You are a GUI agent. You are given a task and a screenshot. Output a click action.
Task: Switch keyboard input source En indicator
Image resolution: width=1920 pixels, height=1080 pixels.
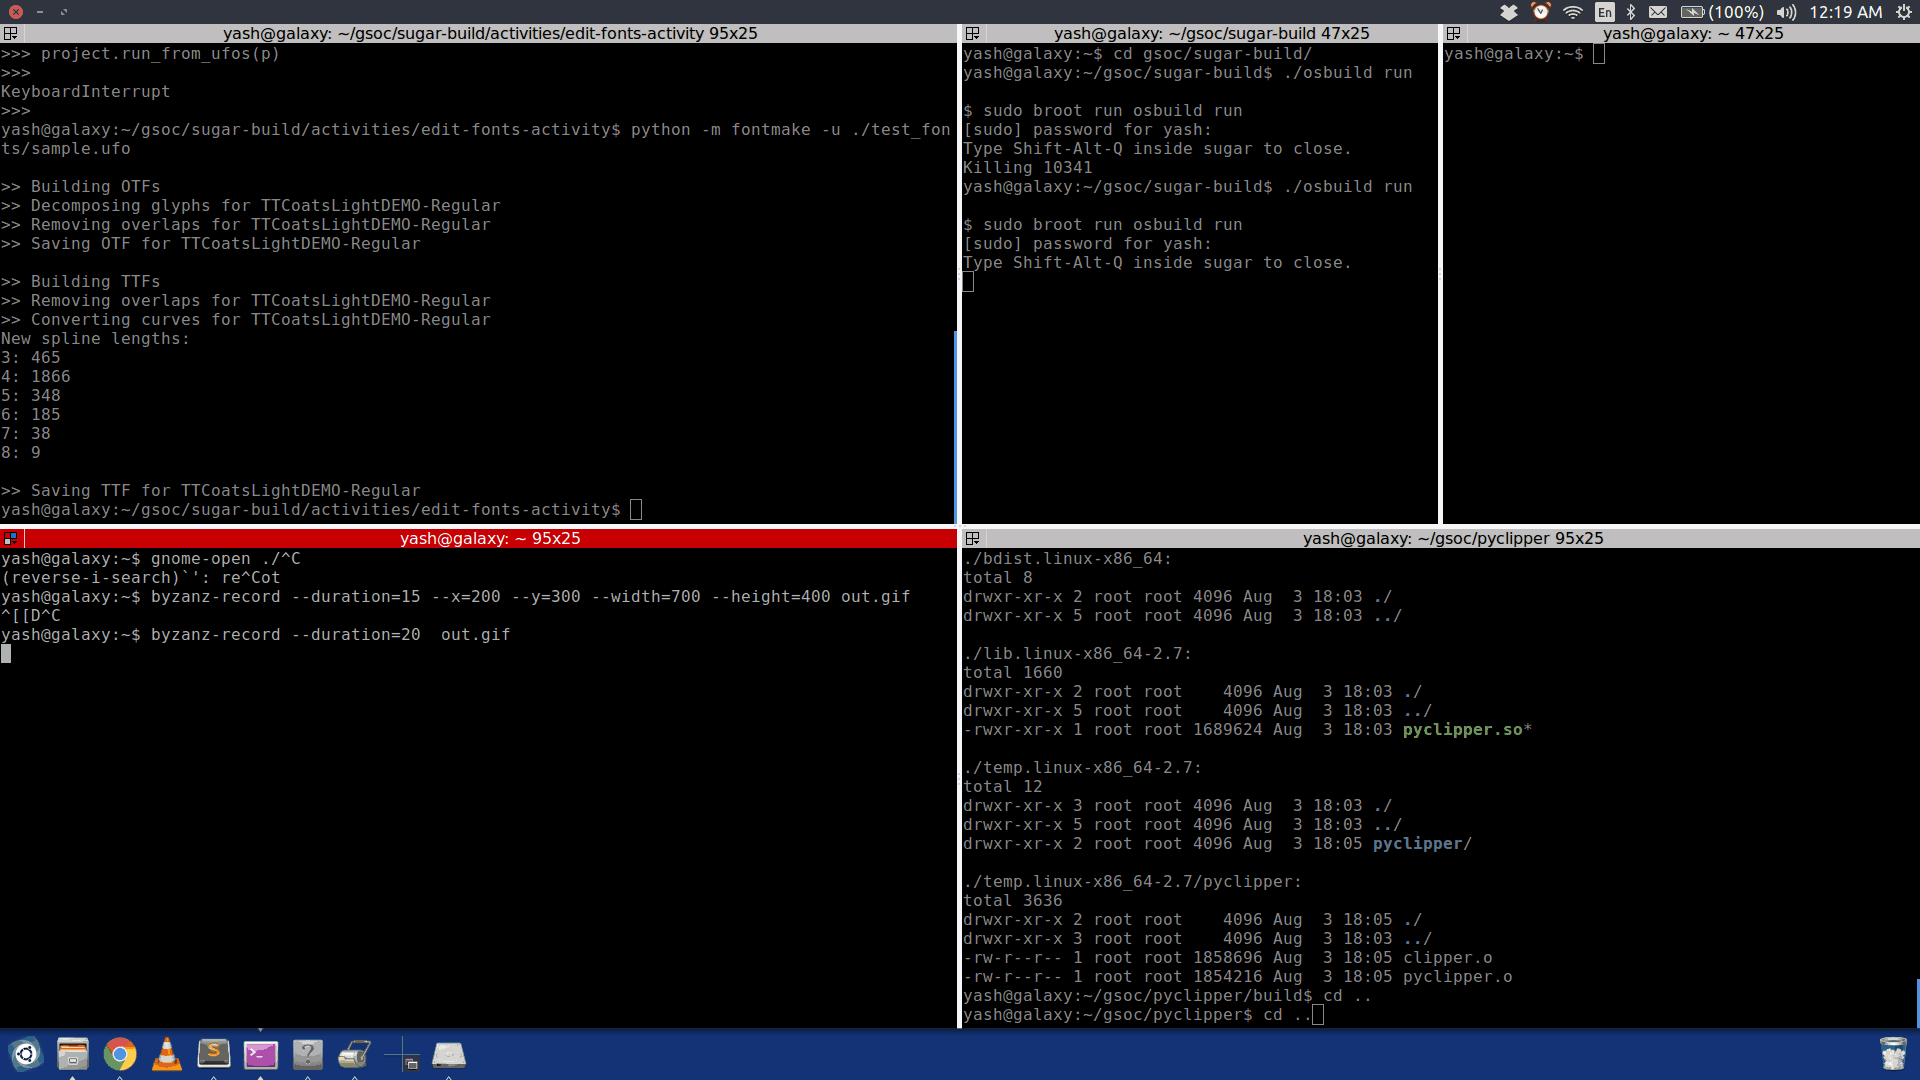click(1604, 12)
